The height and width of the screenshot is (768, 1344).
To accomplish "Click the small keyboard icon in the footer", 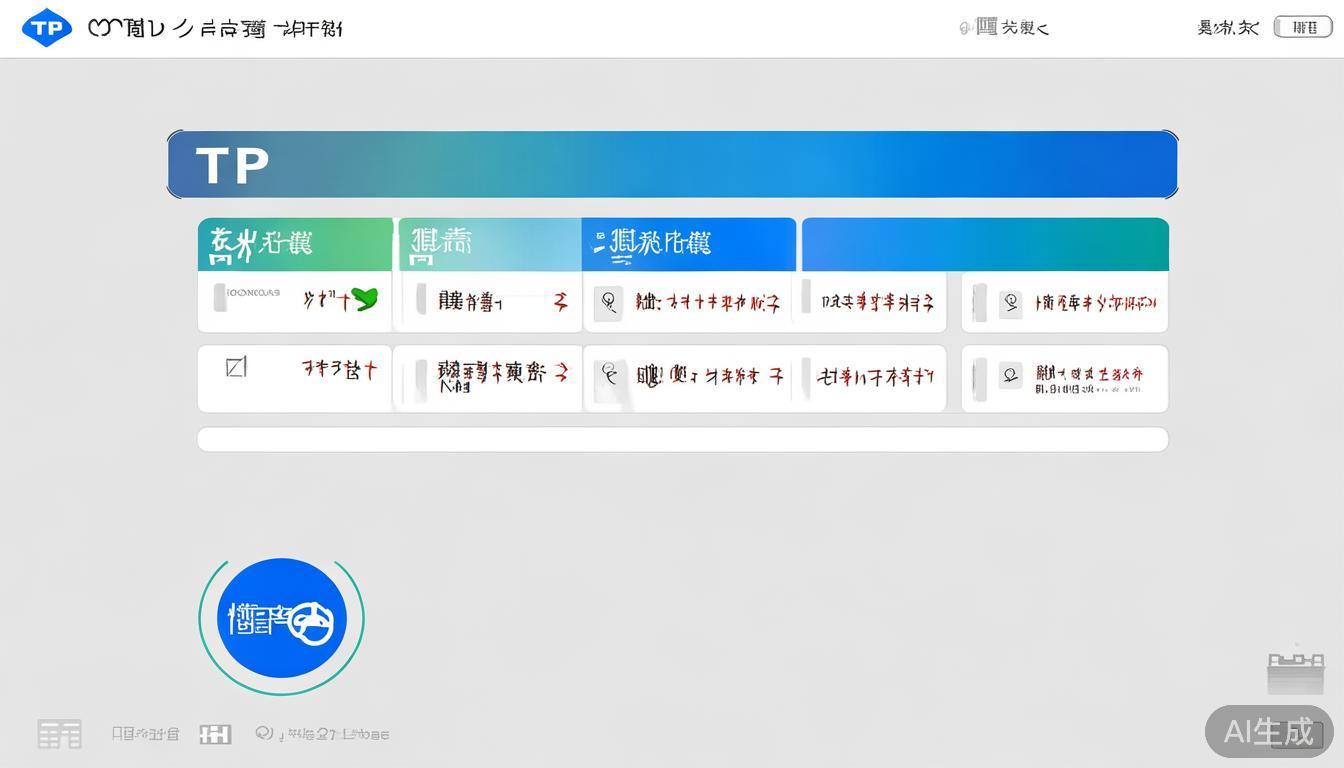I will pos(215,733).
